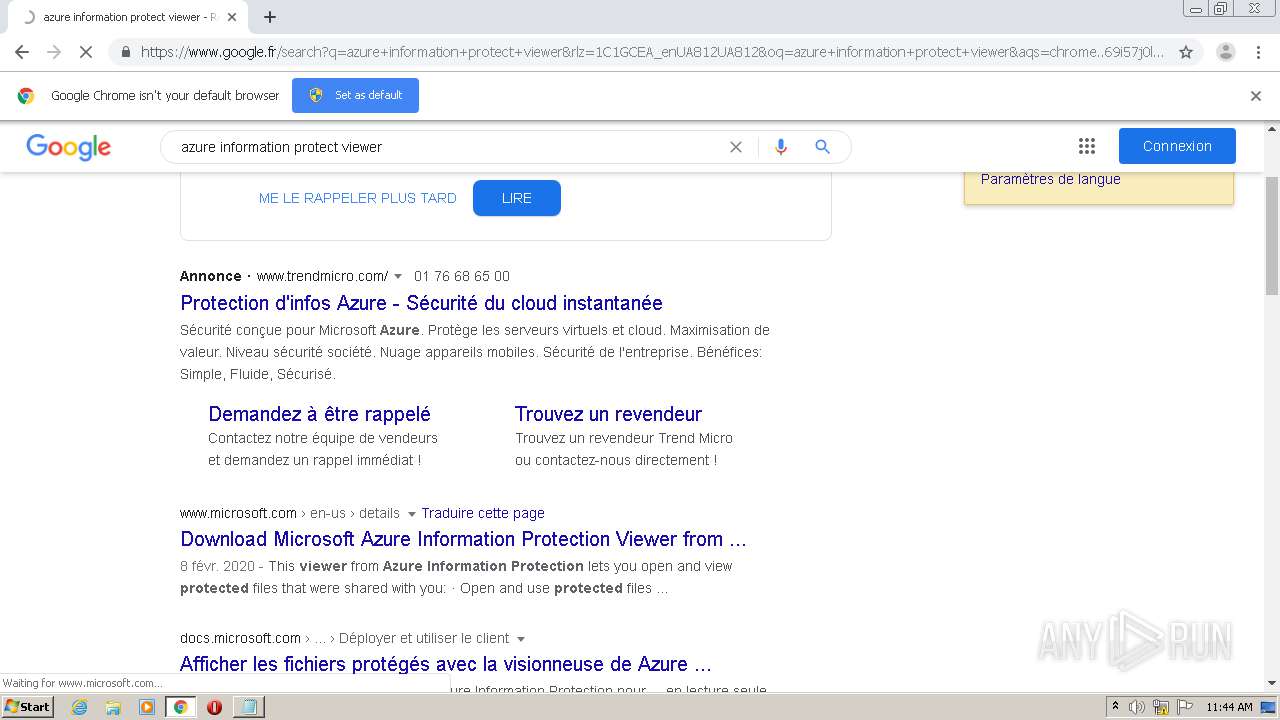Click Traduire cette page link
1280x720 pixels.
point(483,513)
